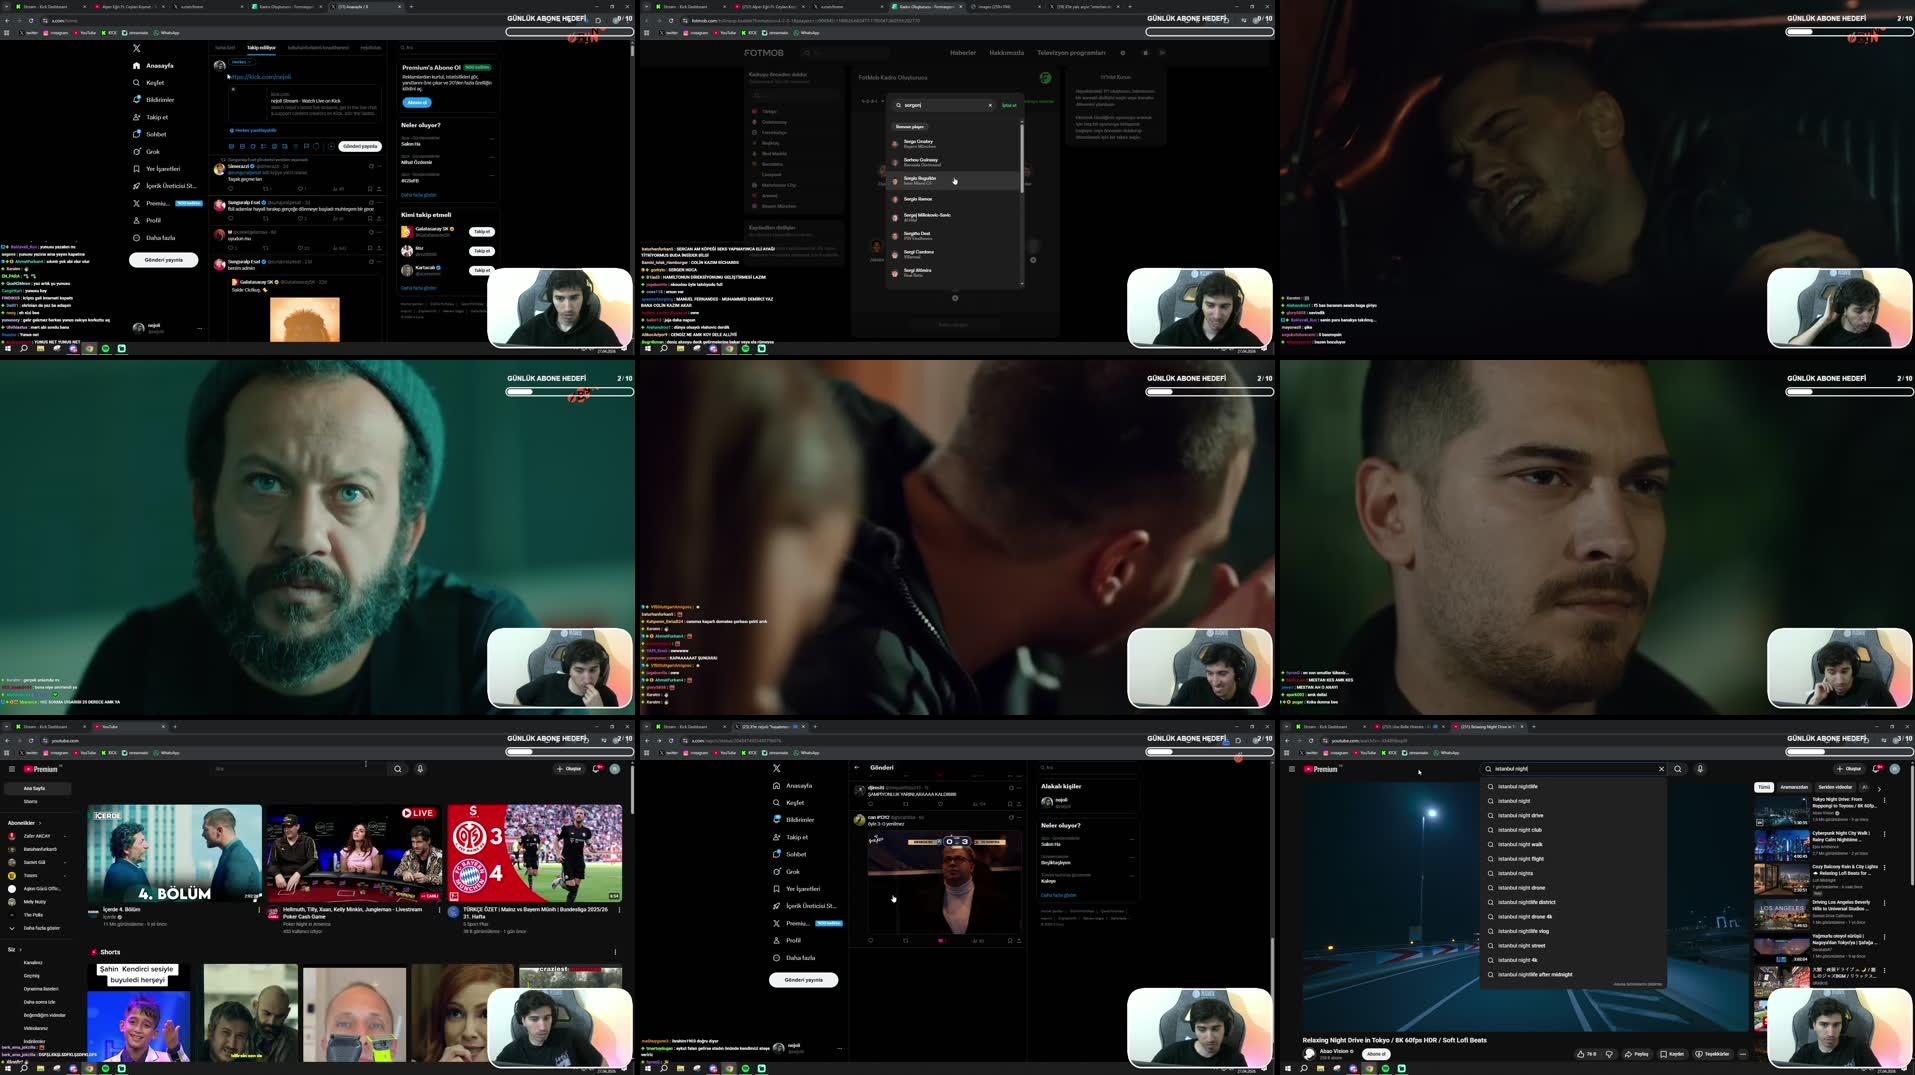Select Sergio Ramos in the FotMob player list
1915x1075 pixels.
click(954, 199)
